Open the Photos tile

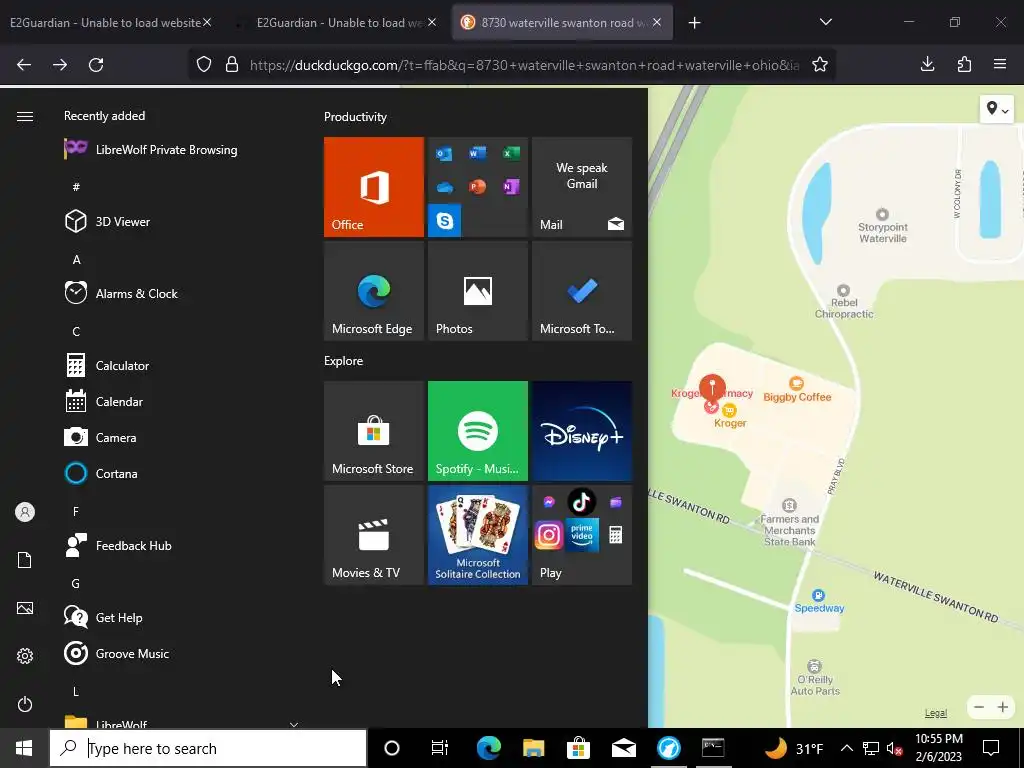pyautogui.click(x=477, y=291)
